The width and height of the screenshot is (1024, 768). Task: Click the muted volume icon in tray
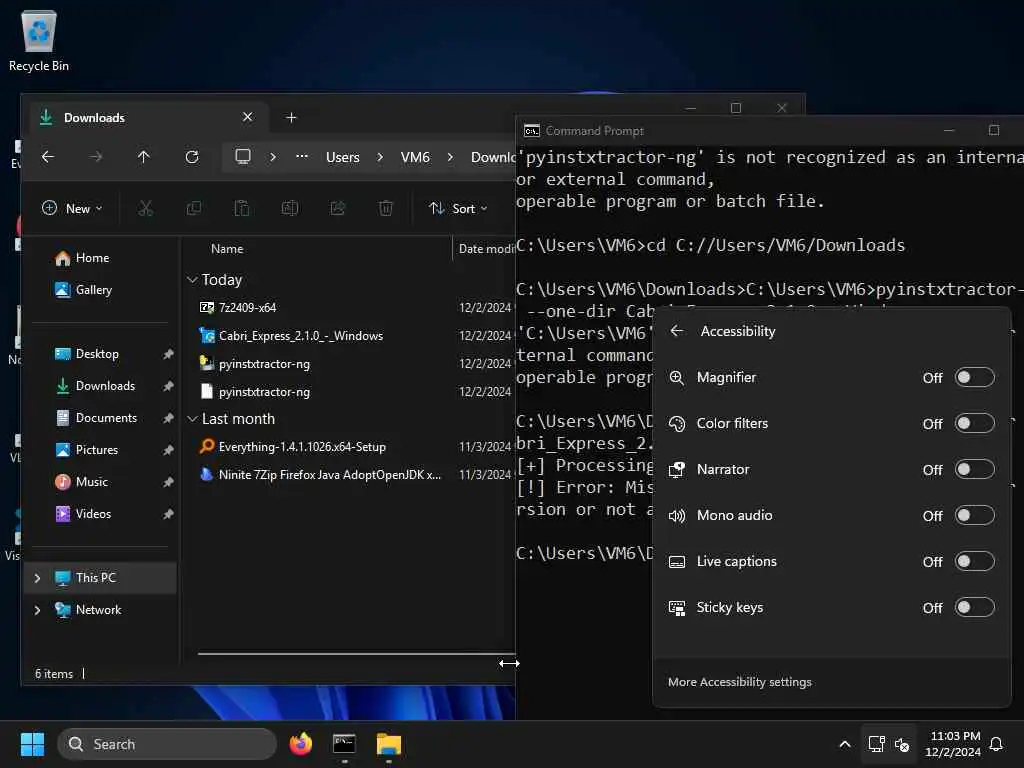coord(902,744)
